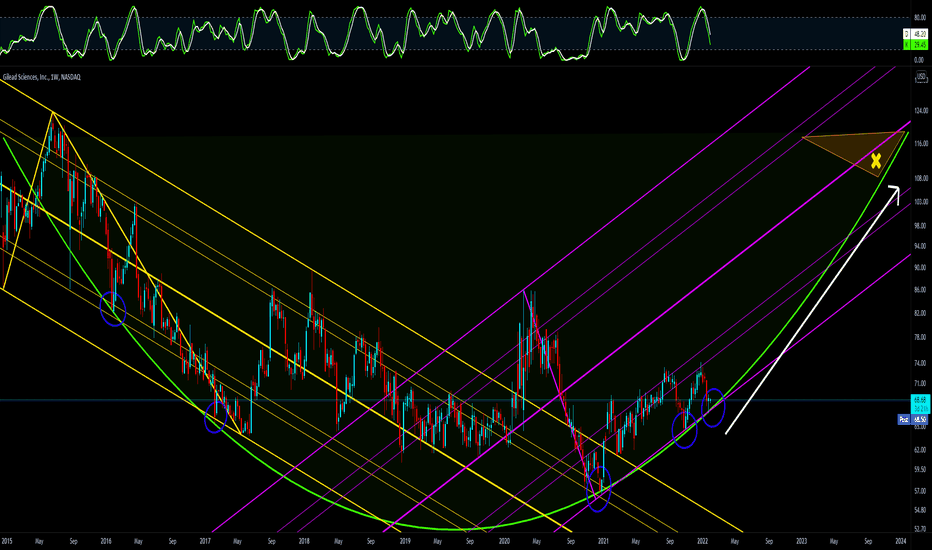The width and height of the screenshot is (932, 550).
Task: Click the 2021 label on time axis
Action: pos(603,542)
